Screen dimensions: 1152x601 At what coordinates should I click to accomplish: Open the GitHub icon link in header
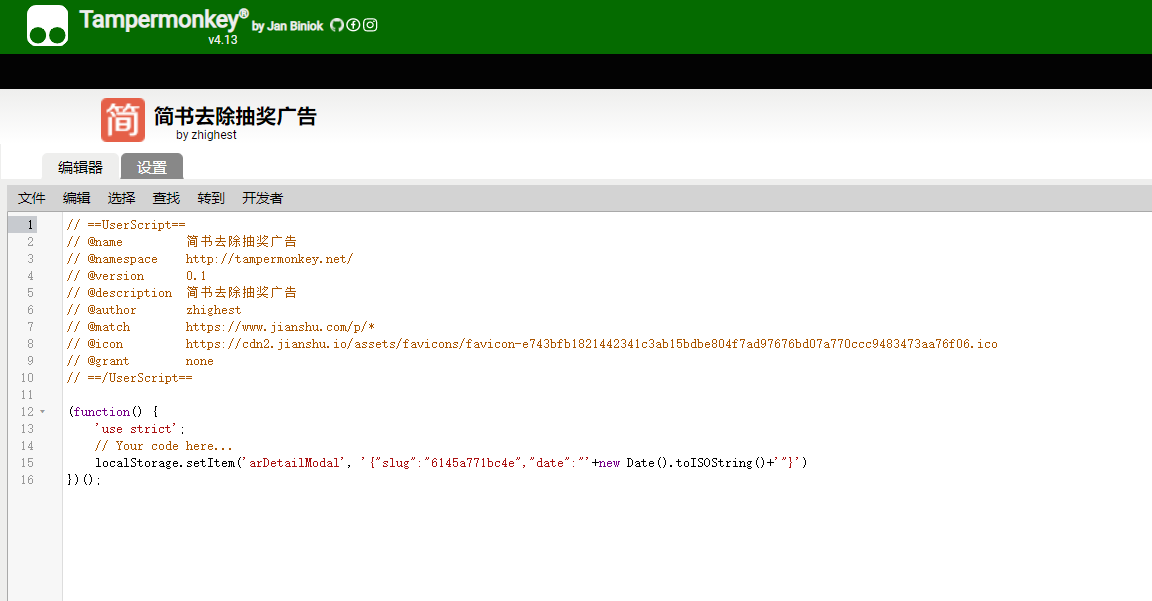click(337, 25)
